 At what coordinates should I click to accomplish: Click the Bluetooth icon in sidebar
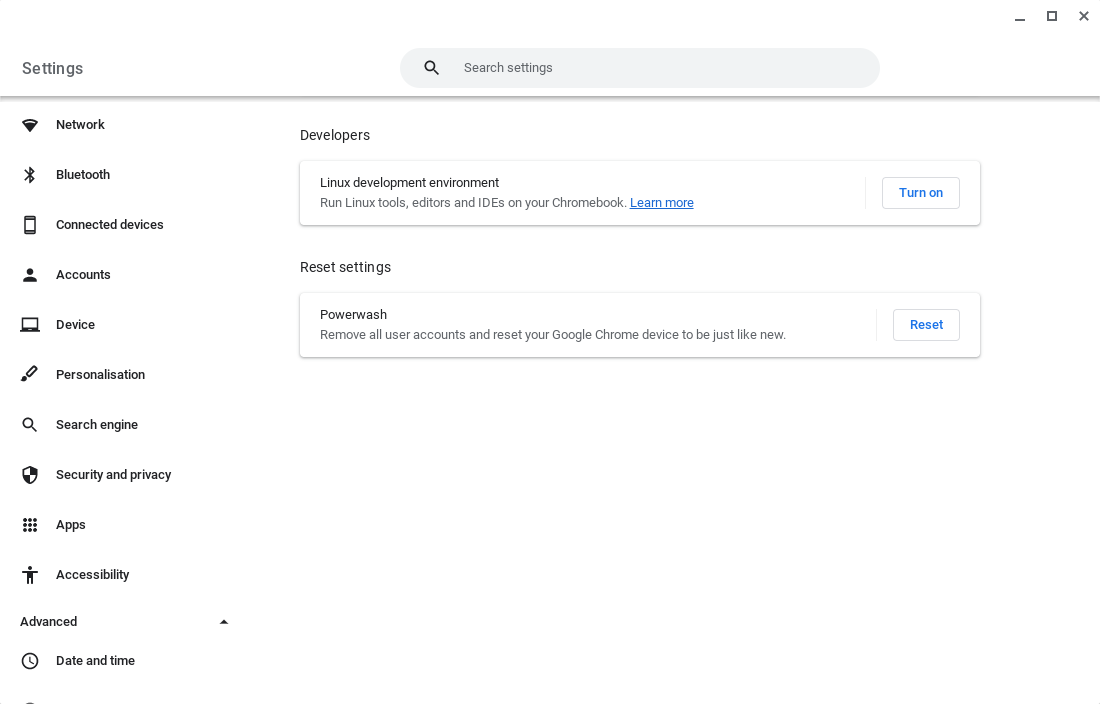(x=29, y=174)
